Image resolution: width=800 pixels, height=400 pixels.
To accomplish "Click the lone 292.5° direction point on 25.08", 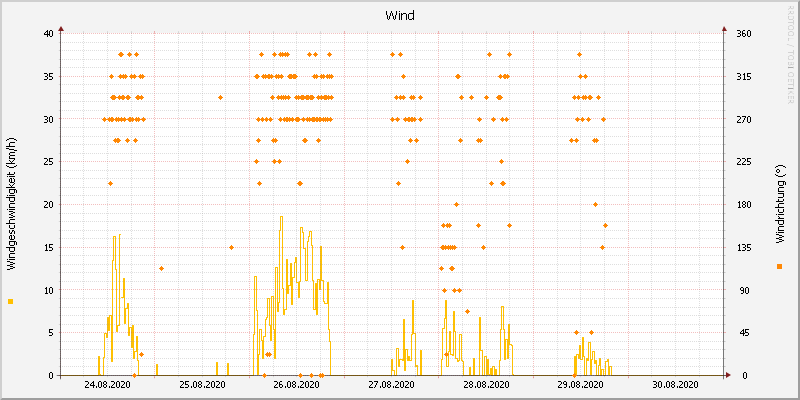I will (x=220, y=97).
